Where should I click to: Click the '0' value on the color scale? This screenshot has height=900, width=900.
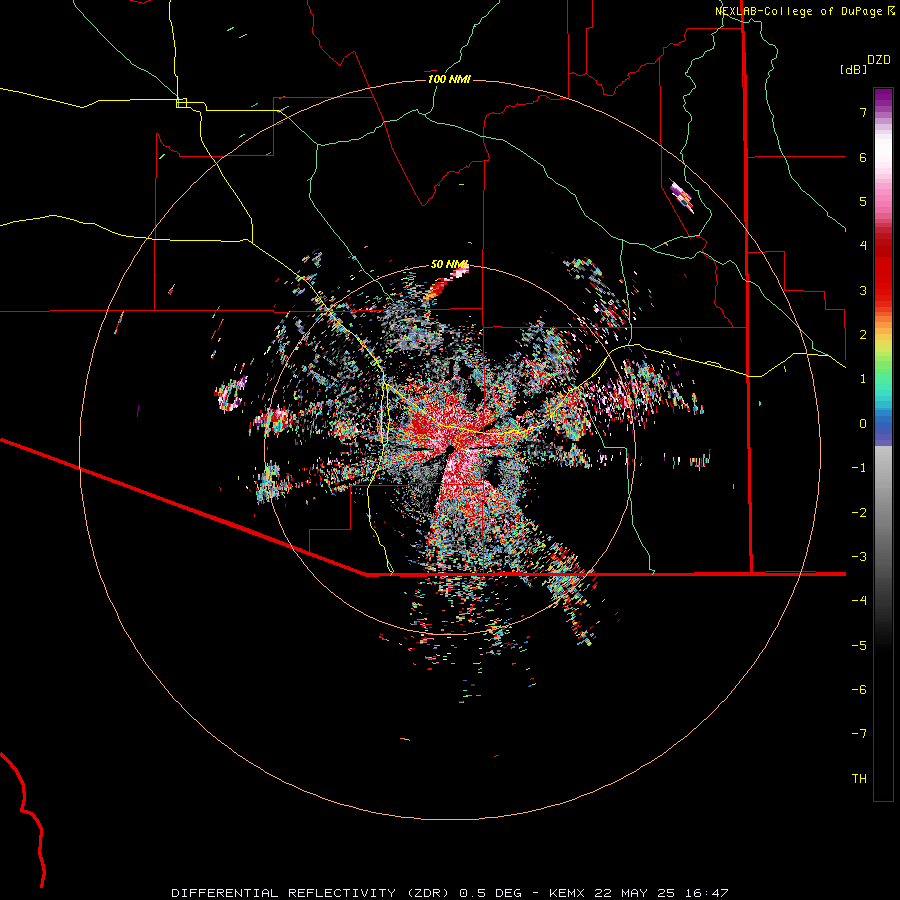(863, 424)
